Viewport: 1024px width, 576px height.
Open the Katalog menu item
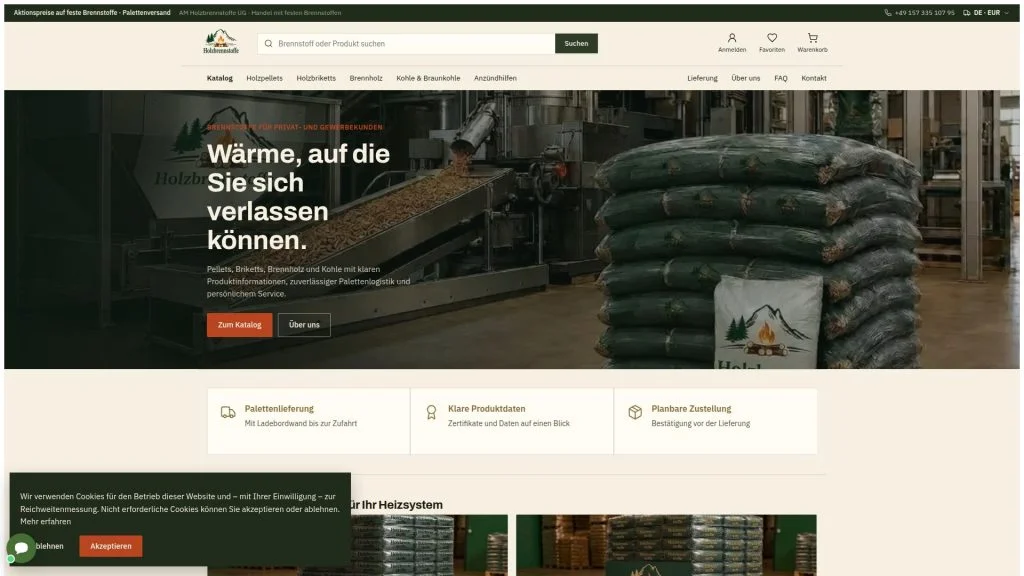tap(219, 78)
